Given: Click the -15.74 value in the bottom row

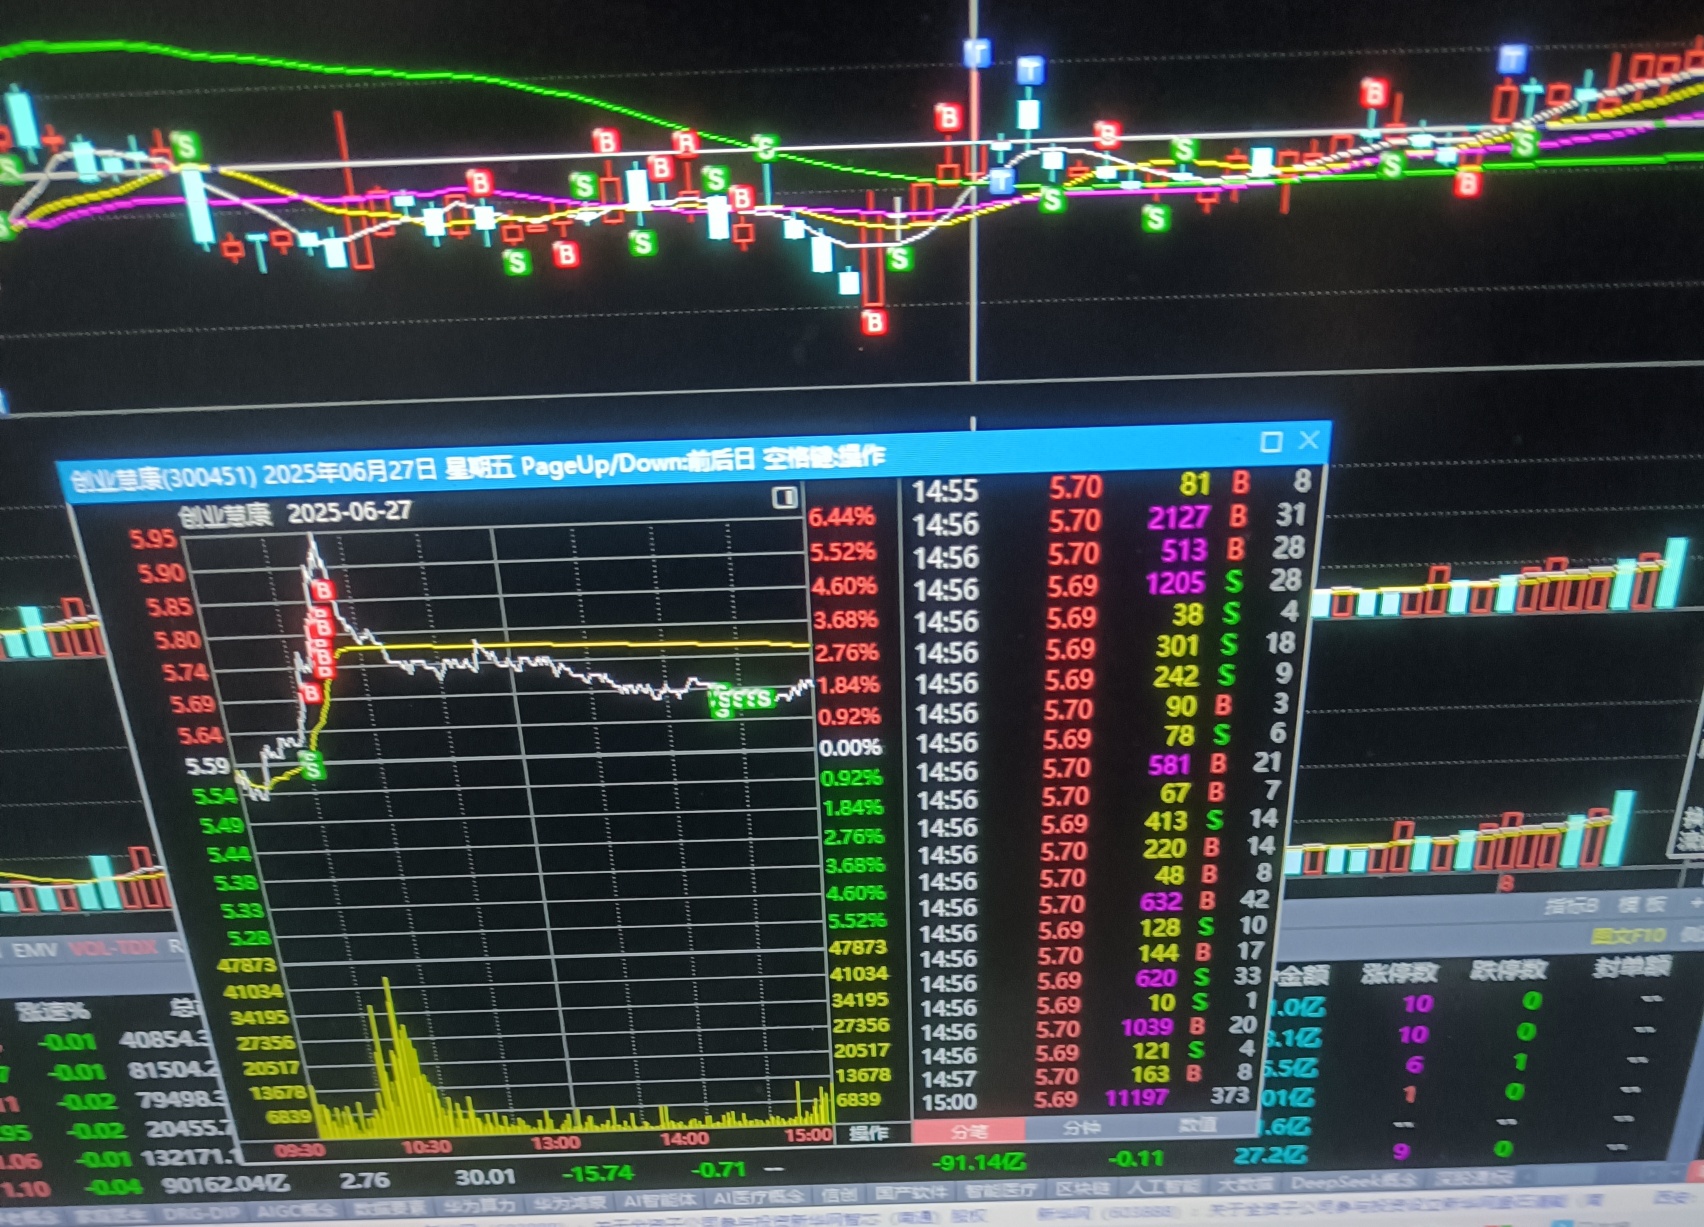Looking at the screenshot, I should (598, 1174).
